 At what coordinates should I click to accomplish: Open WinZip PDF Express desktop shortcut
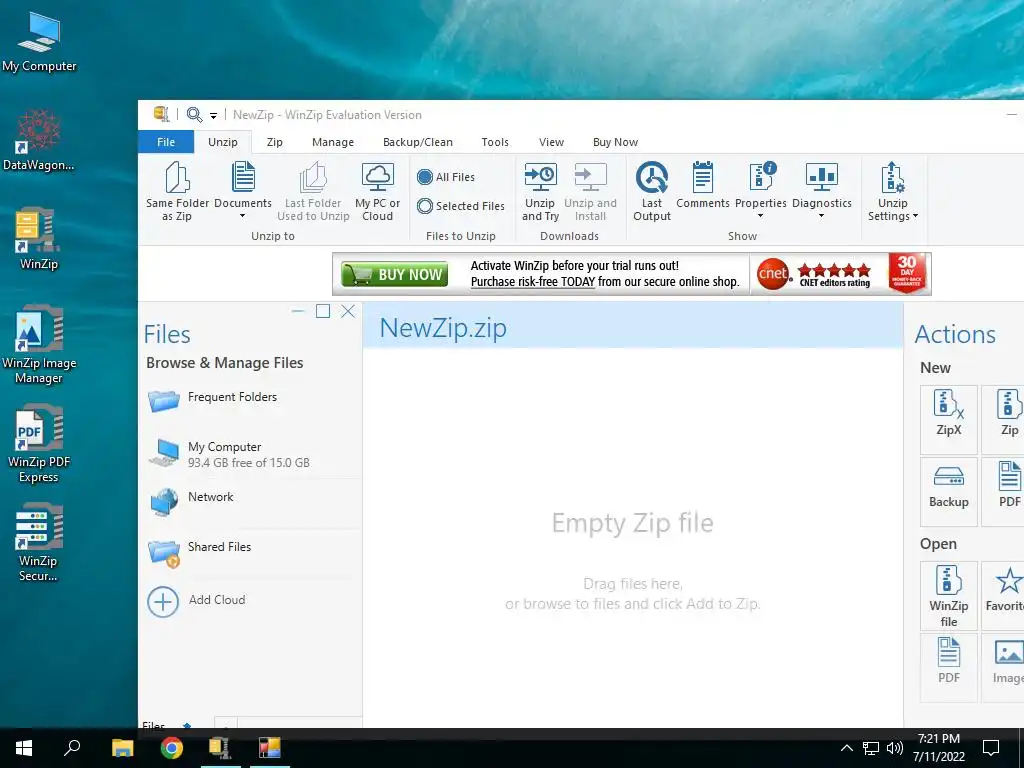(x=39, y=443)
